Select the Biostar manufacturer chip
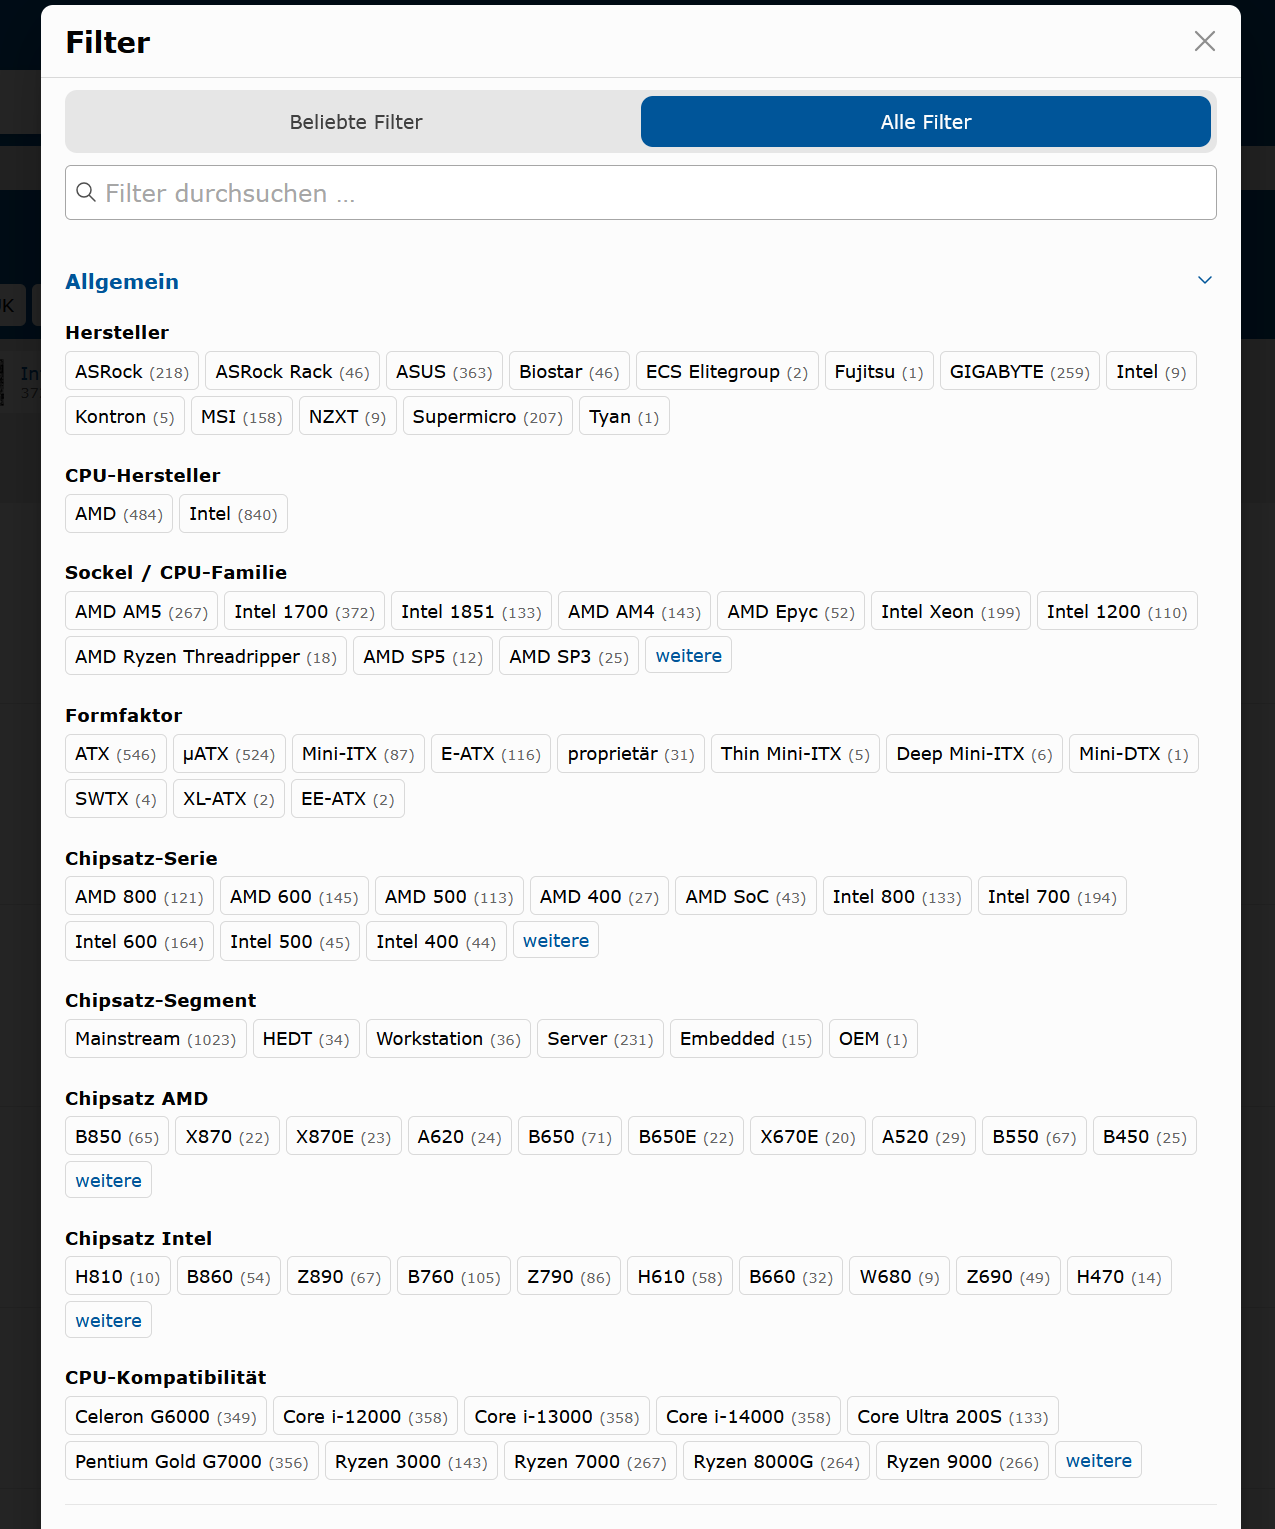Image resolution: width=1275 pixels, height=1529 pixels. (x=569, y=371)
